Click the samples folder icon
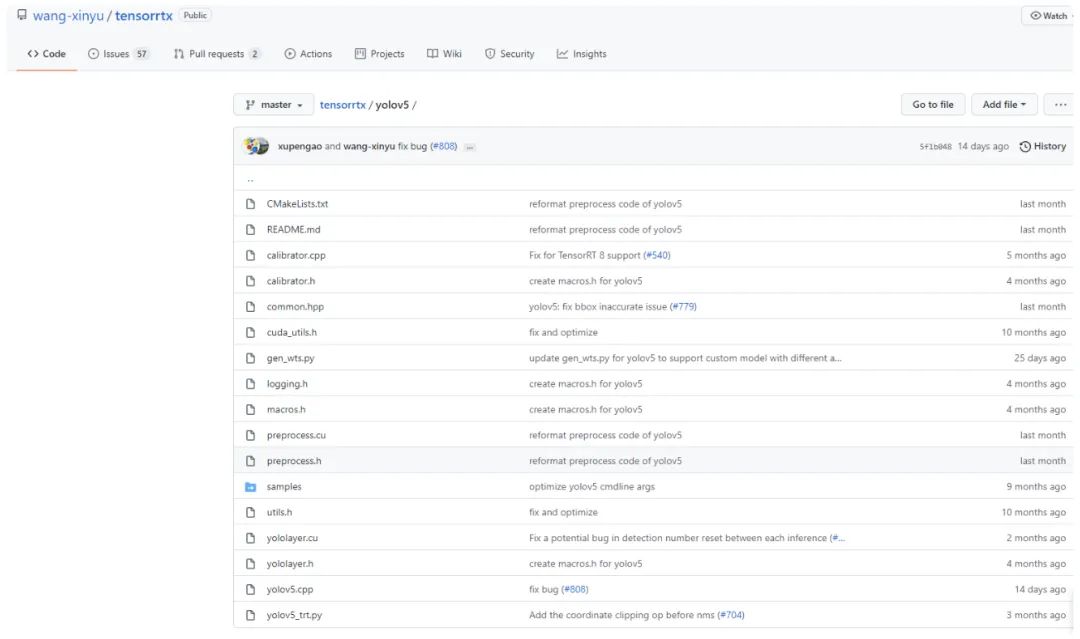 [x=251, y=487]
